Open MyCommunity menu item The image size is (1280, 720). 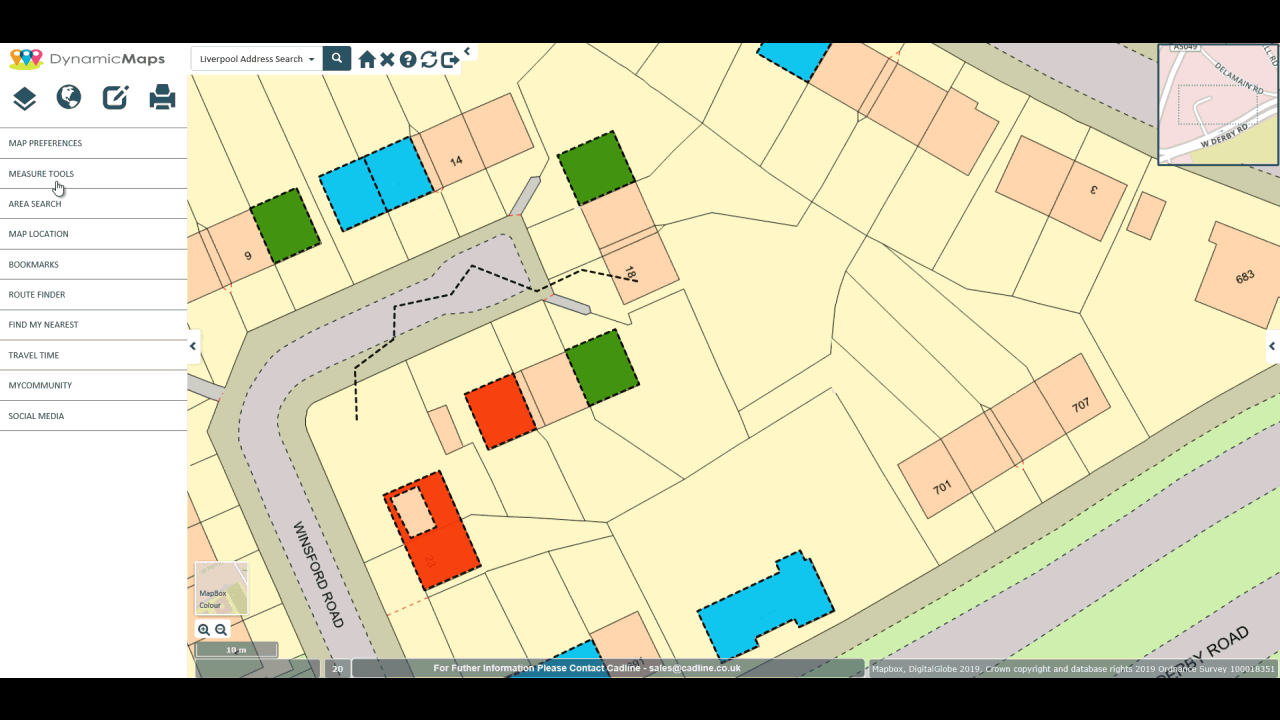[x=93, y=385]
